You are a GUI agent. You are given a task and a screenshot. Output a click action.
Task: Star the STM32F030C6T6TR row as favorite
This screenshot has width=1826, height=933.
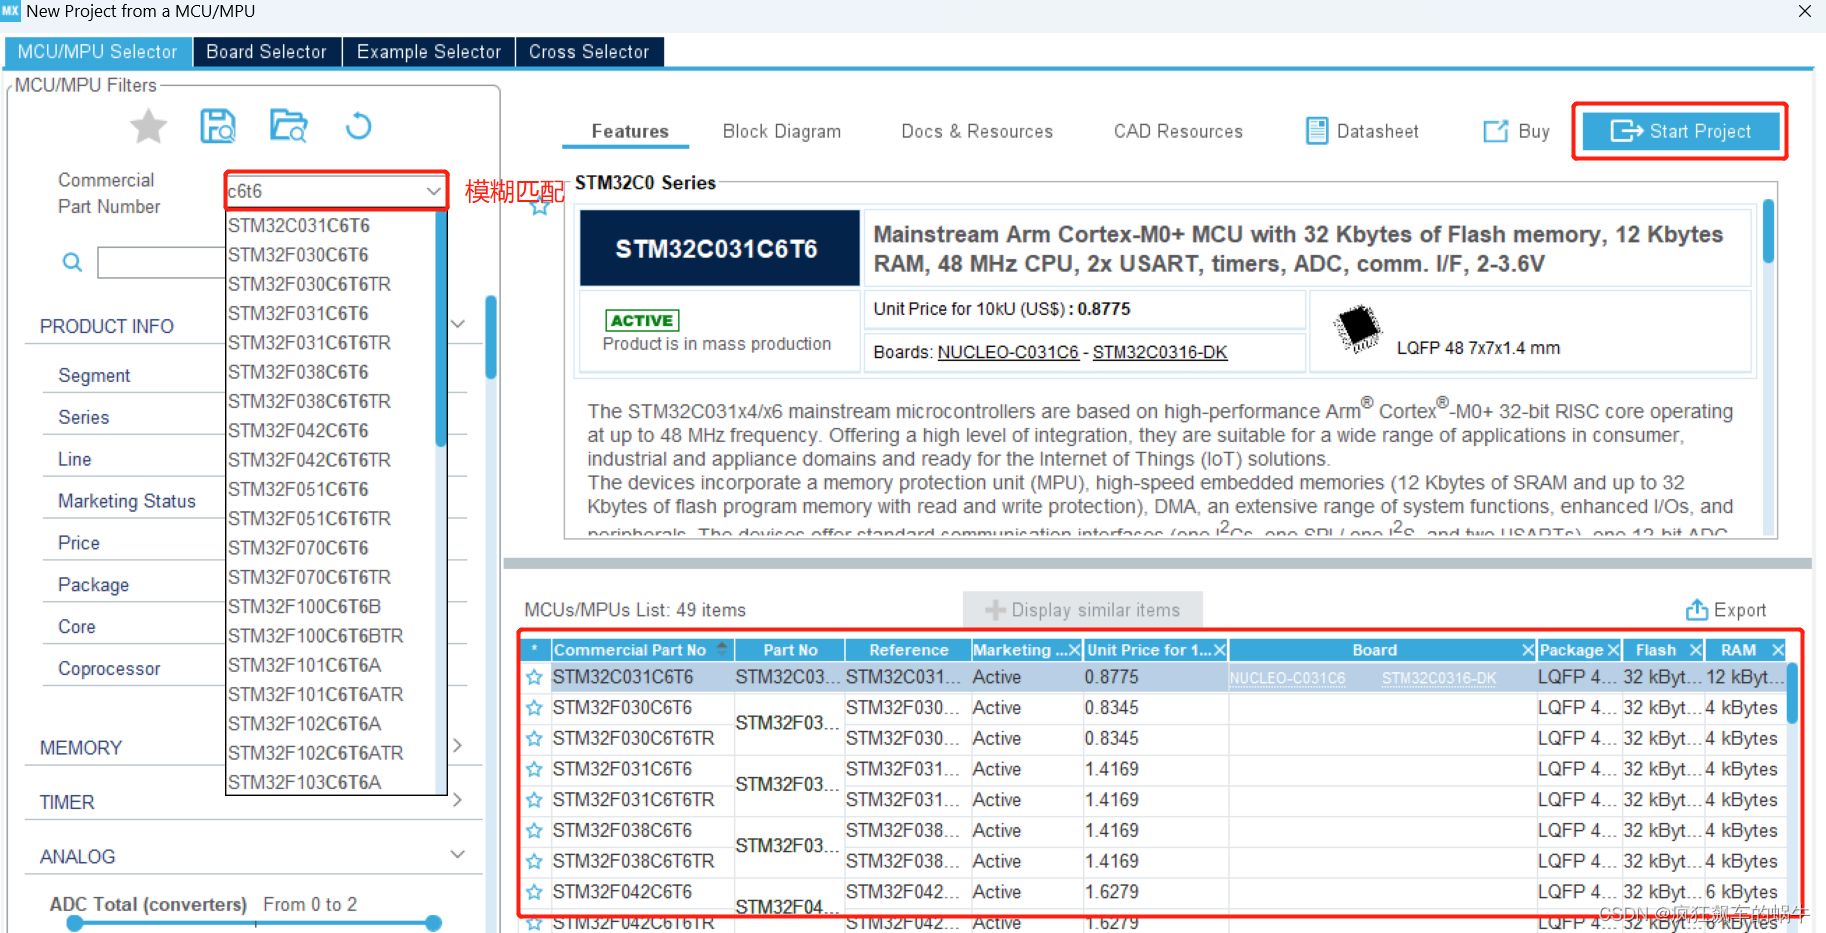(x=534, y=738)
